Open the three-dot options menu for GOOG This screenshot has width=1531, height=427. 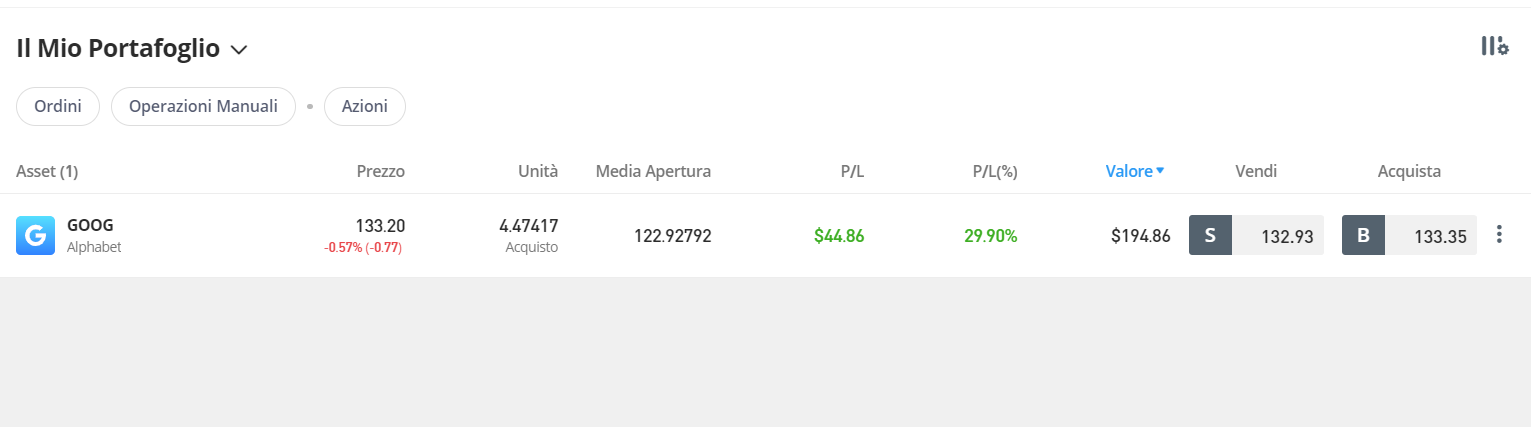click(1498, 235)
